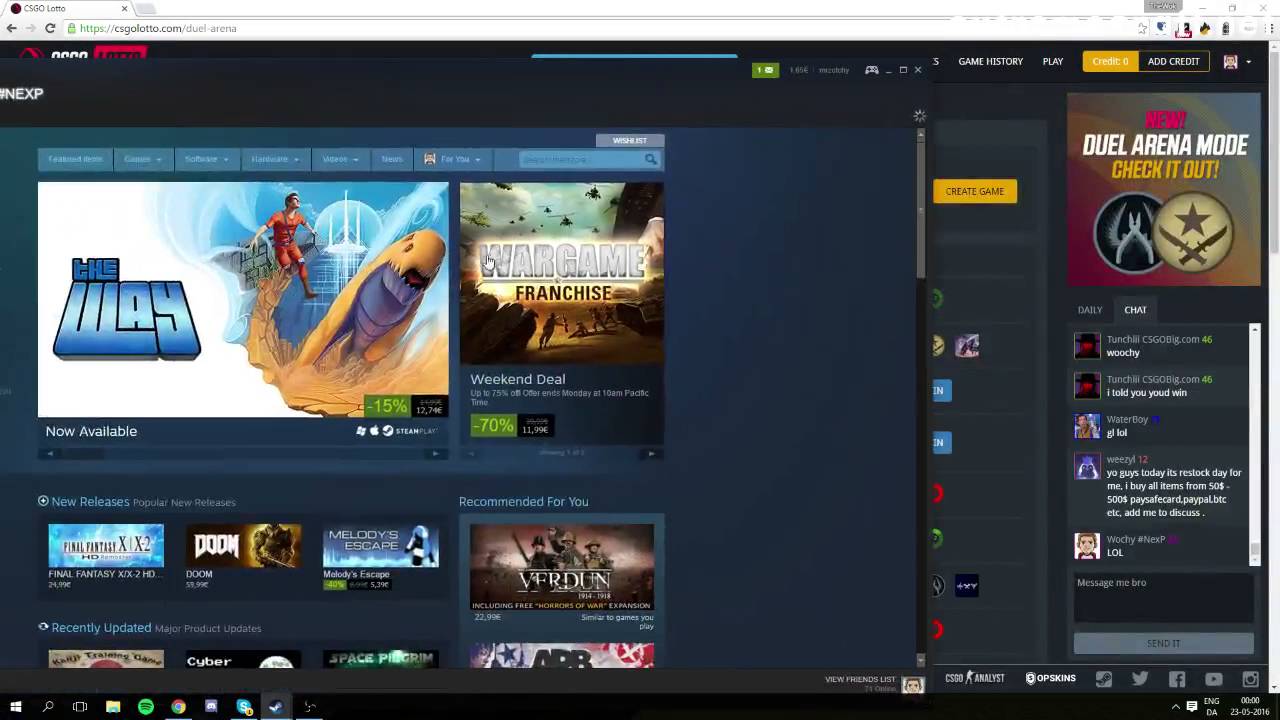The image size is (1280, 720).
Task: Click the Credit: 0 button
Action: click(x=1110, y=62)
